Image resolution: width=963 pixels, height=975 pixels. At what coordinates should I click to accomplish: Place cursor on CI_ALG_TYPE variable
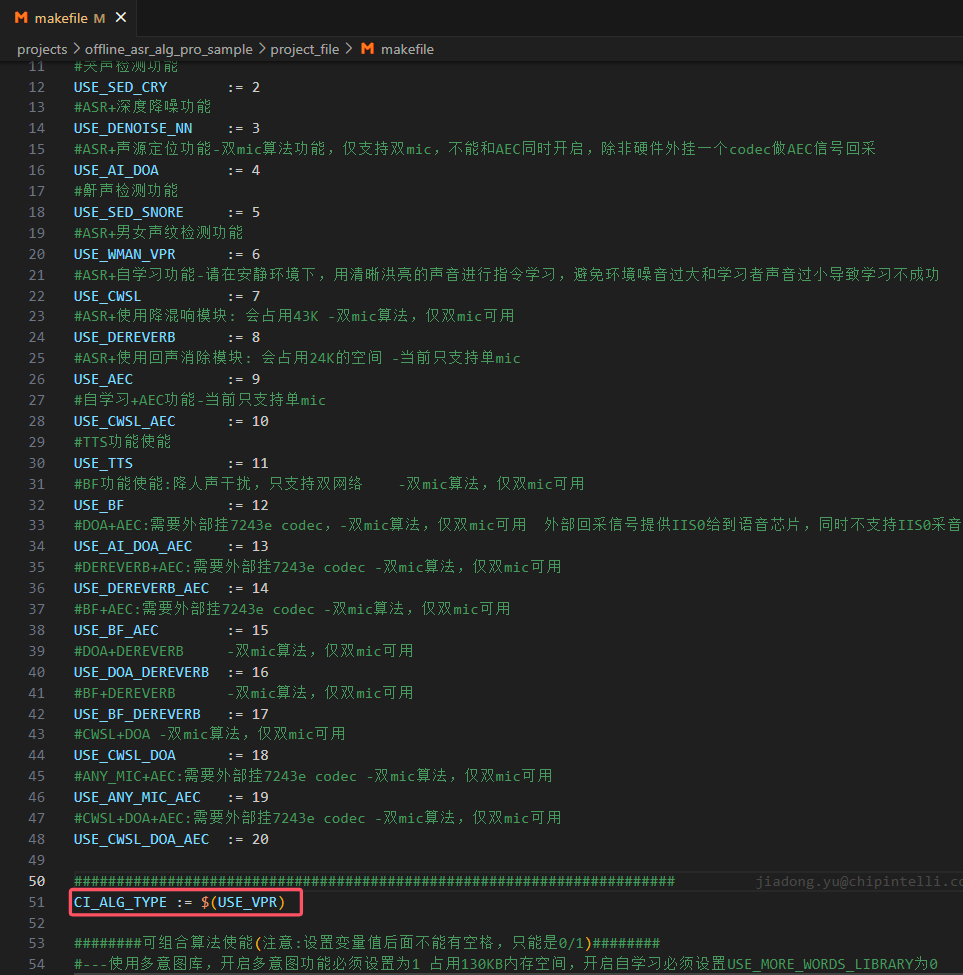120,902
